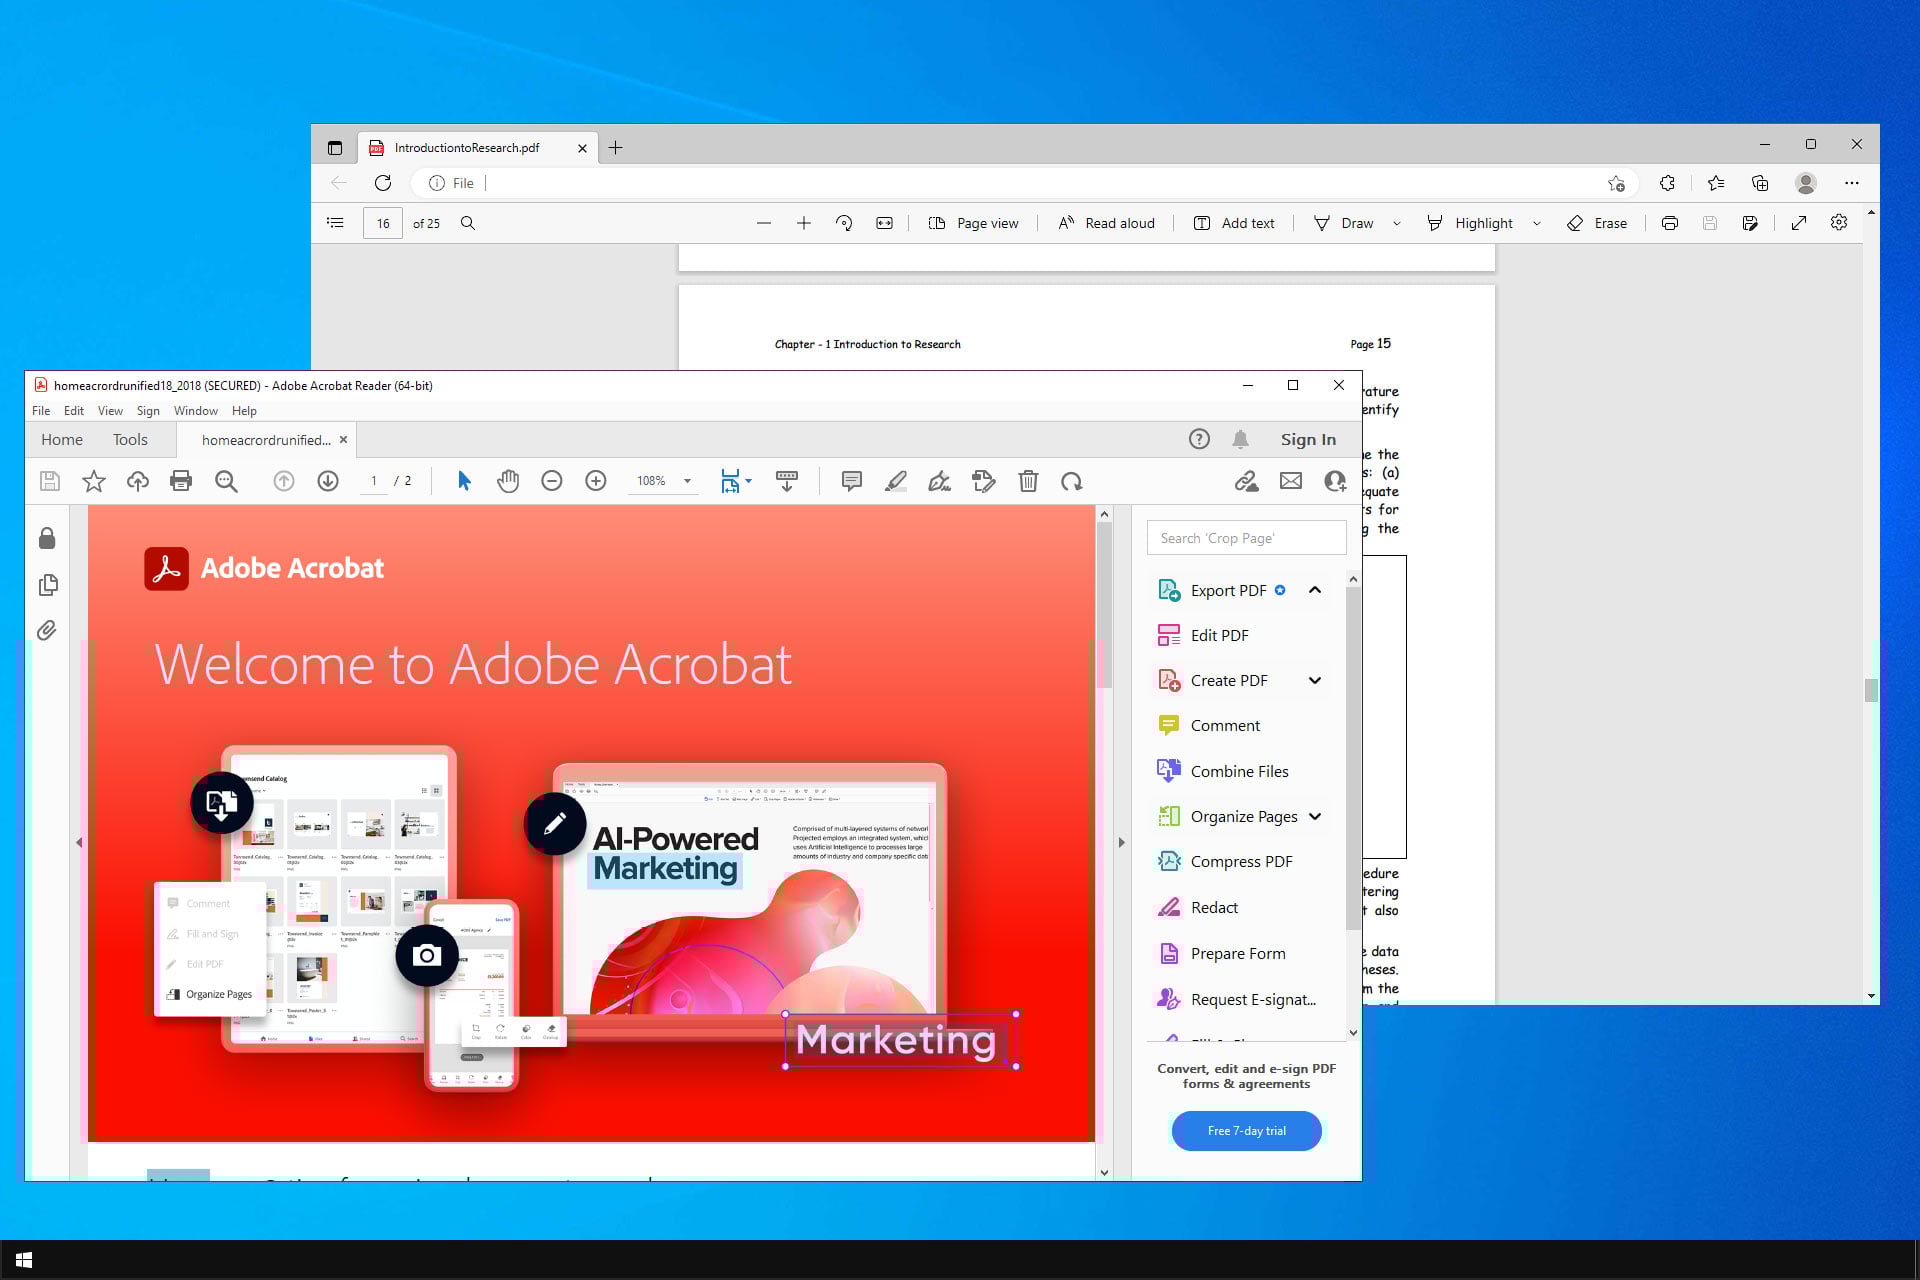
Task: Toggle Edge table of contents sidebar
Action: [x=336, y=223]
